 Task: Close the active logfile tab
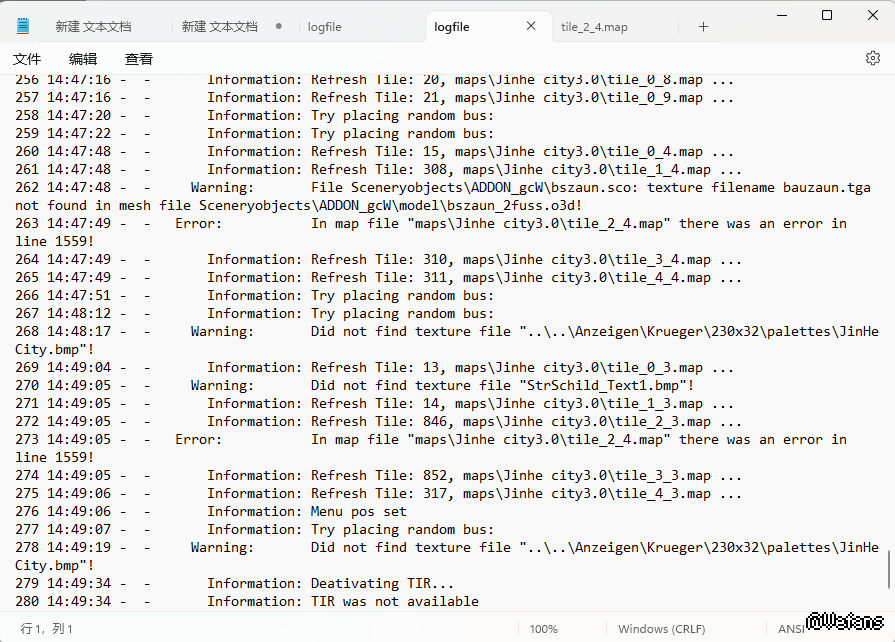531,27
